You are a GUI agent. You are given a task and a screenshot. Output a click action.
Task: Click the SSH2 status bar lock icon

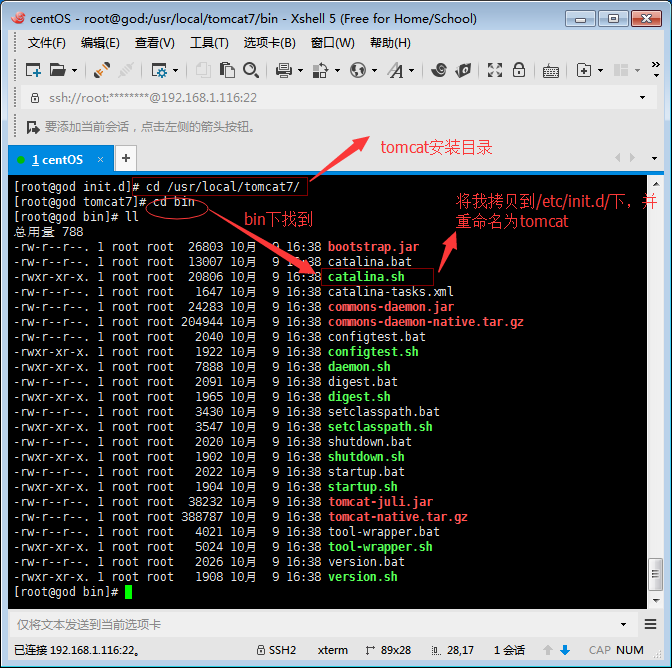(x=261, y=650)
